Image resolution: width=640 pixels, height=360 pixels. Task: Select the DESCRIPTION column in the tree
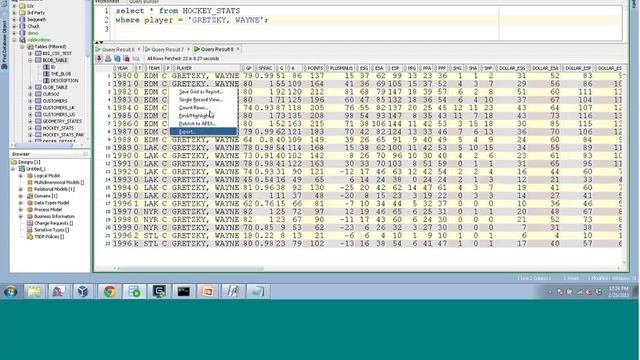pyautogui.click(x=64, y=81)
